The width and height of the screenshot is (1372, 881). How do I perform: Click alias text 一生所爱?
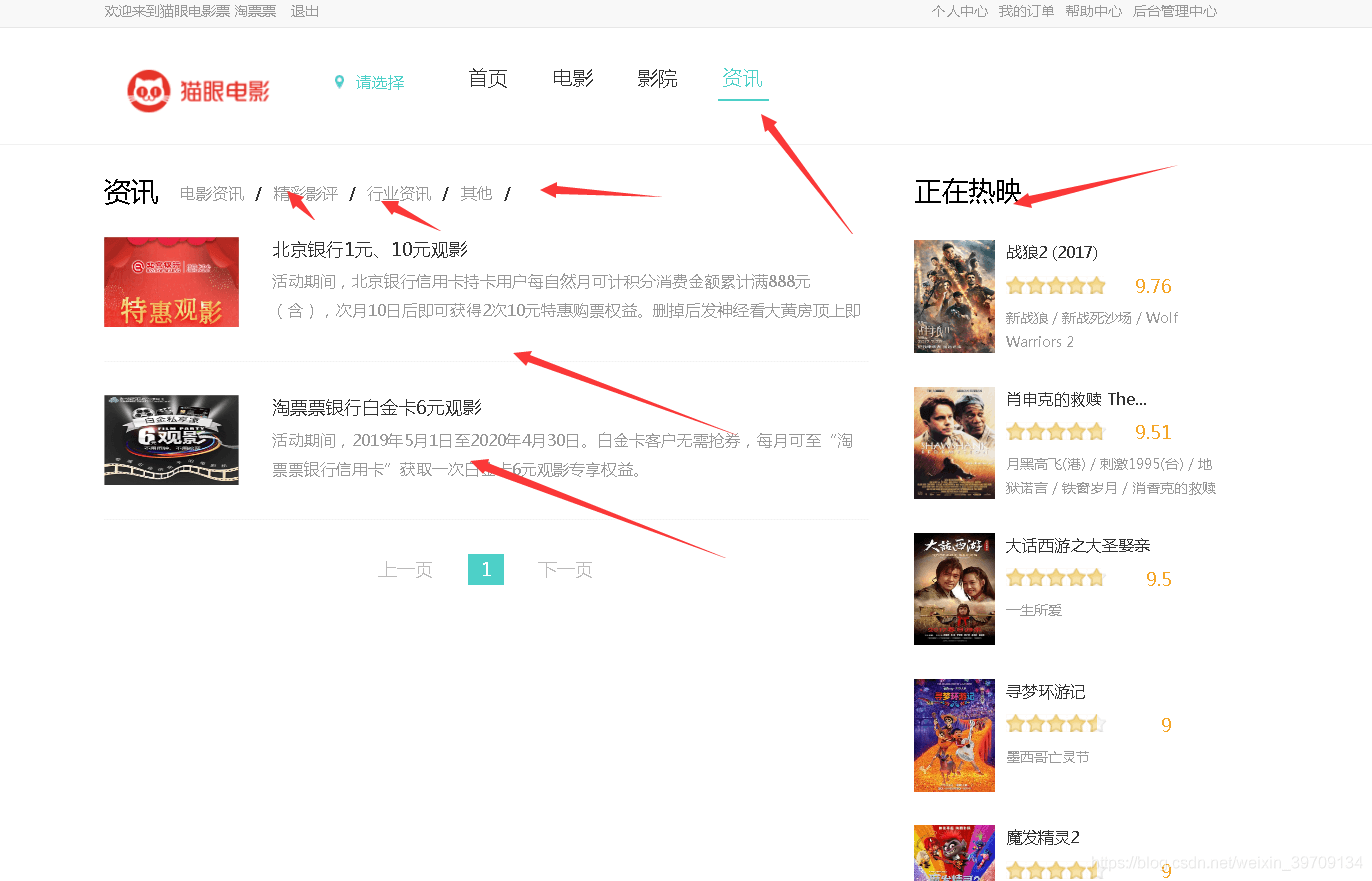[x=1034, y=610]
